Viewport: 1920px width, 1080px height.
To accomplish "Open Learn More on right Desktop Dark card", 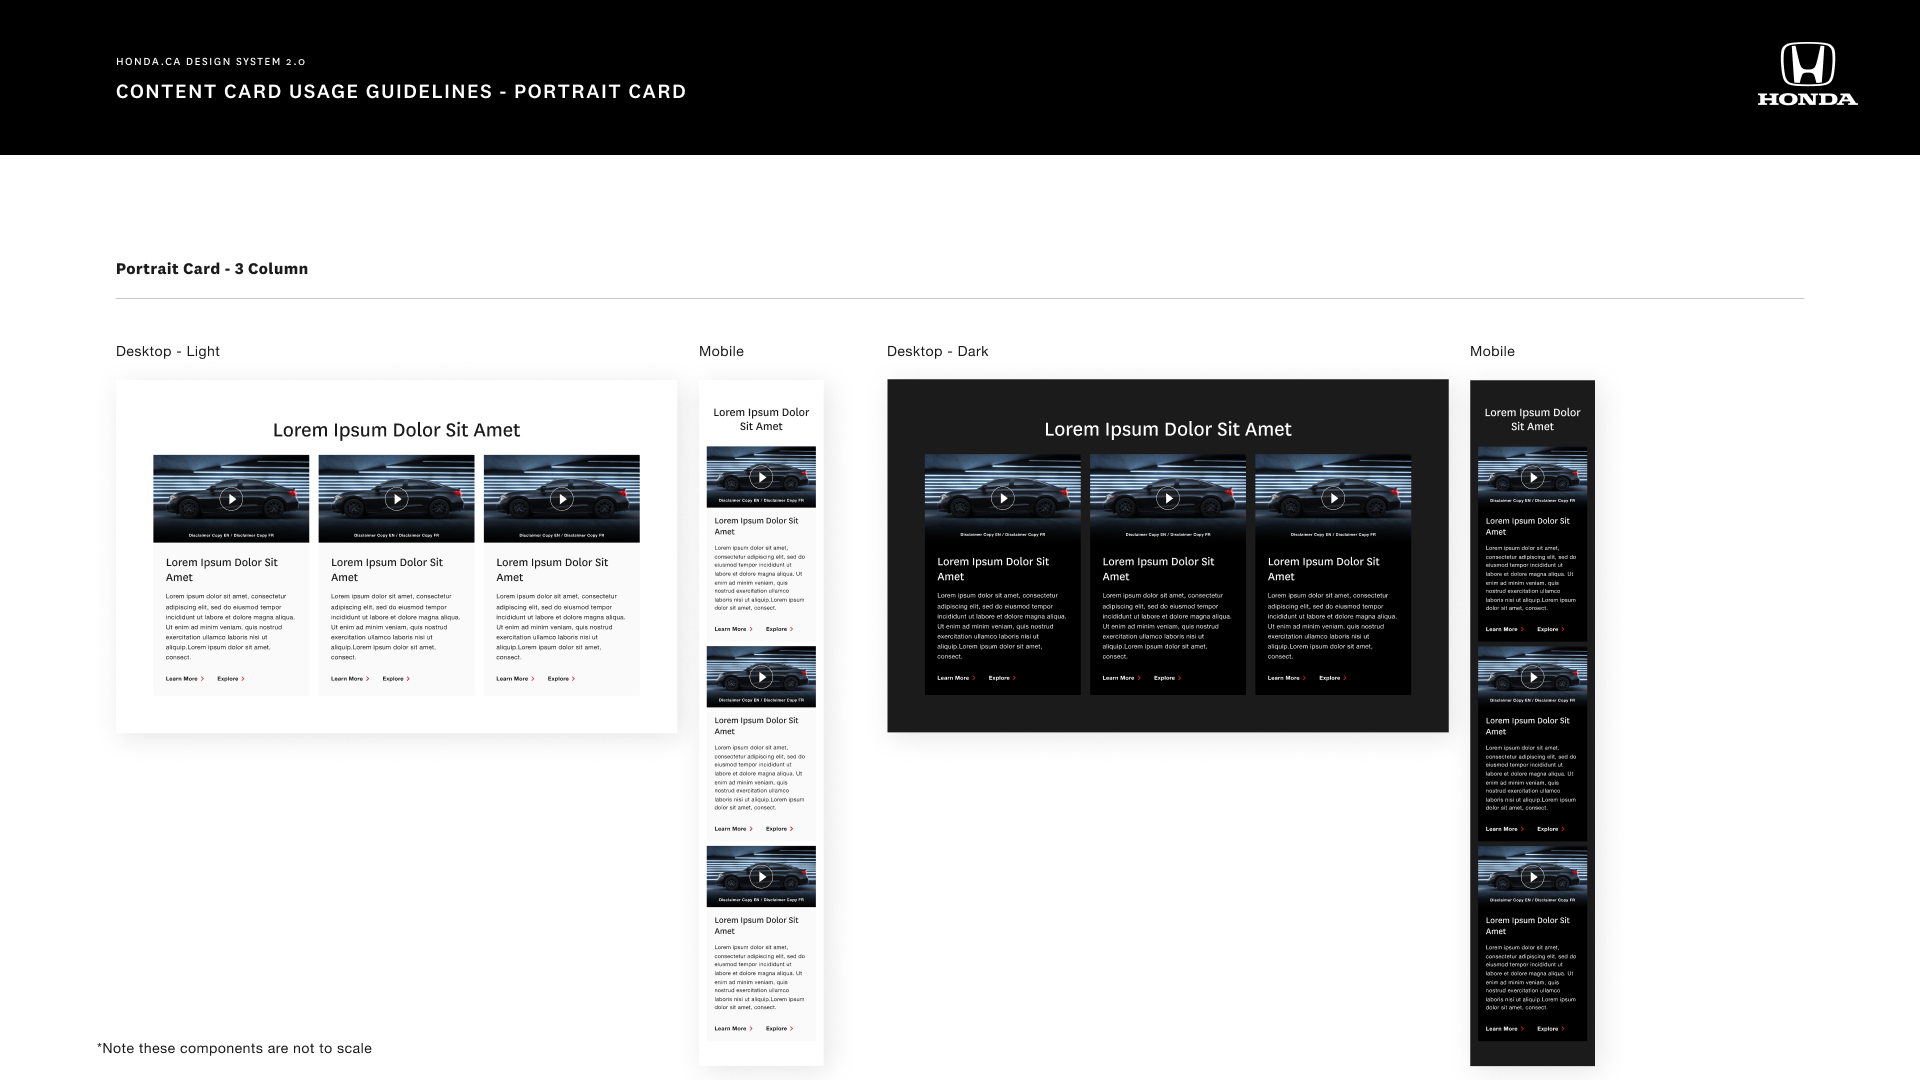I will click(1286, 678).
